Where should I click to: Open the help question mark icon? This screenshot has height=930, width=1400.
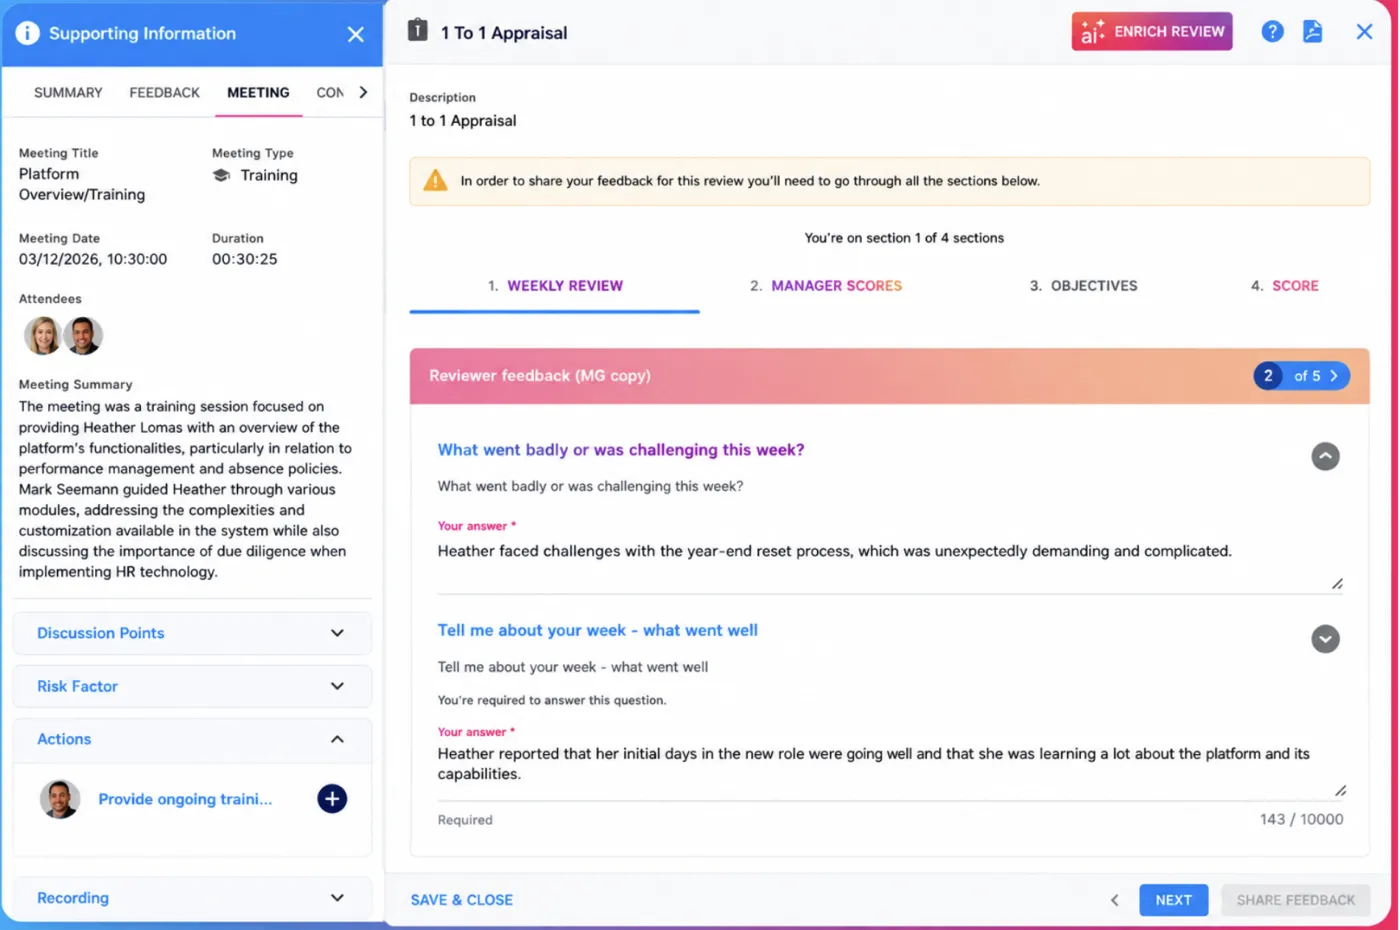[1272, 32]
